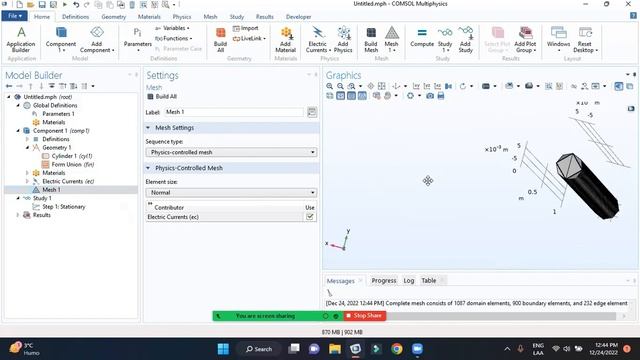The width and height of the screenshot is (640, 360).
Task: Switch to the Geometry ribbon tab
Action: tap(113, 17)
